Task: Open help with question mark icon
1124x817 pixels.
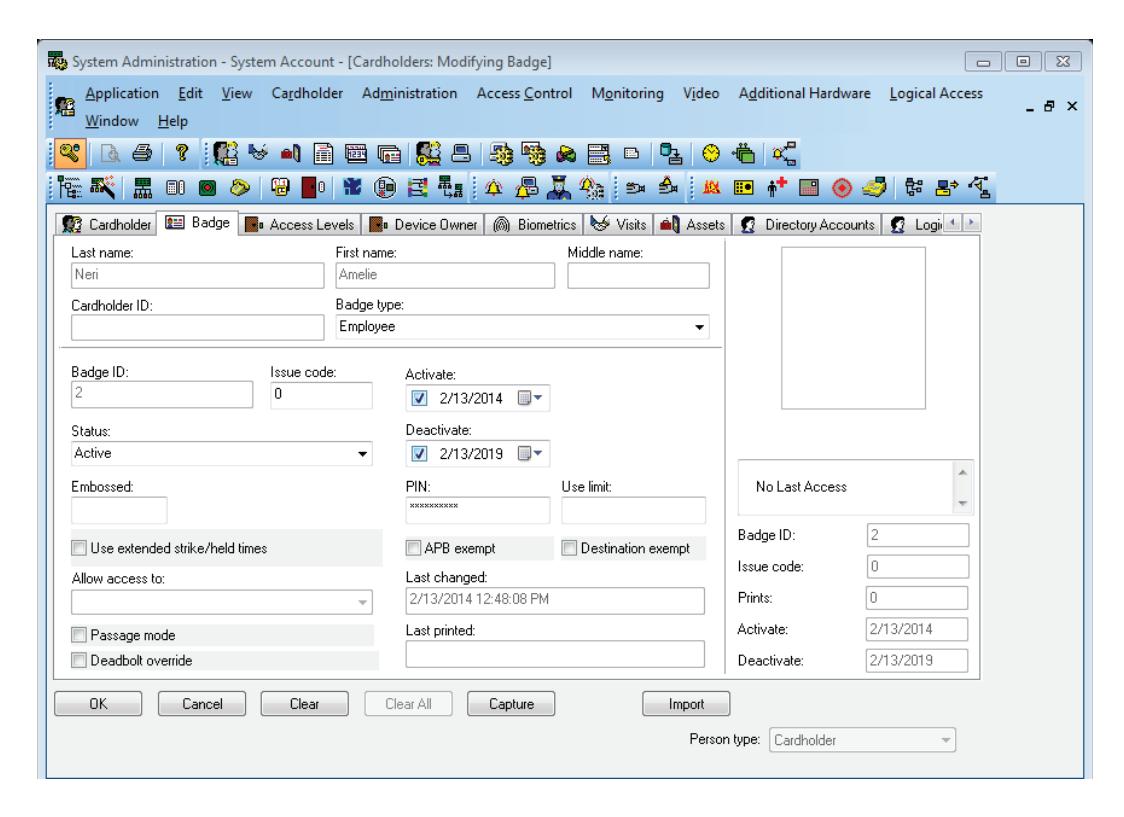Action: coord(182,153)
